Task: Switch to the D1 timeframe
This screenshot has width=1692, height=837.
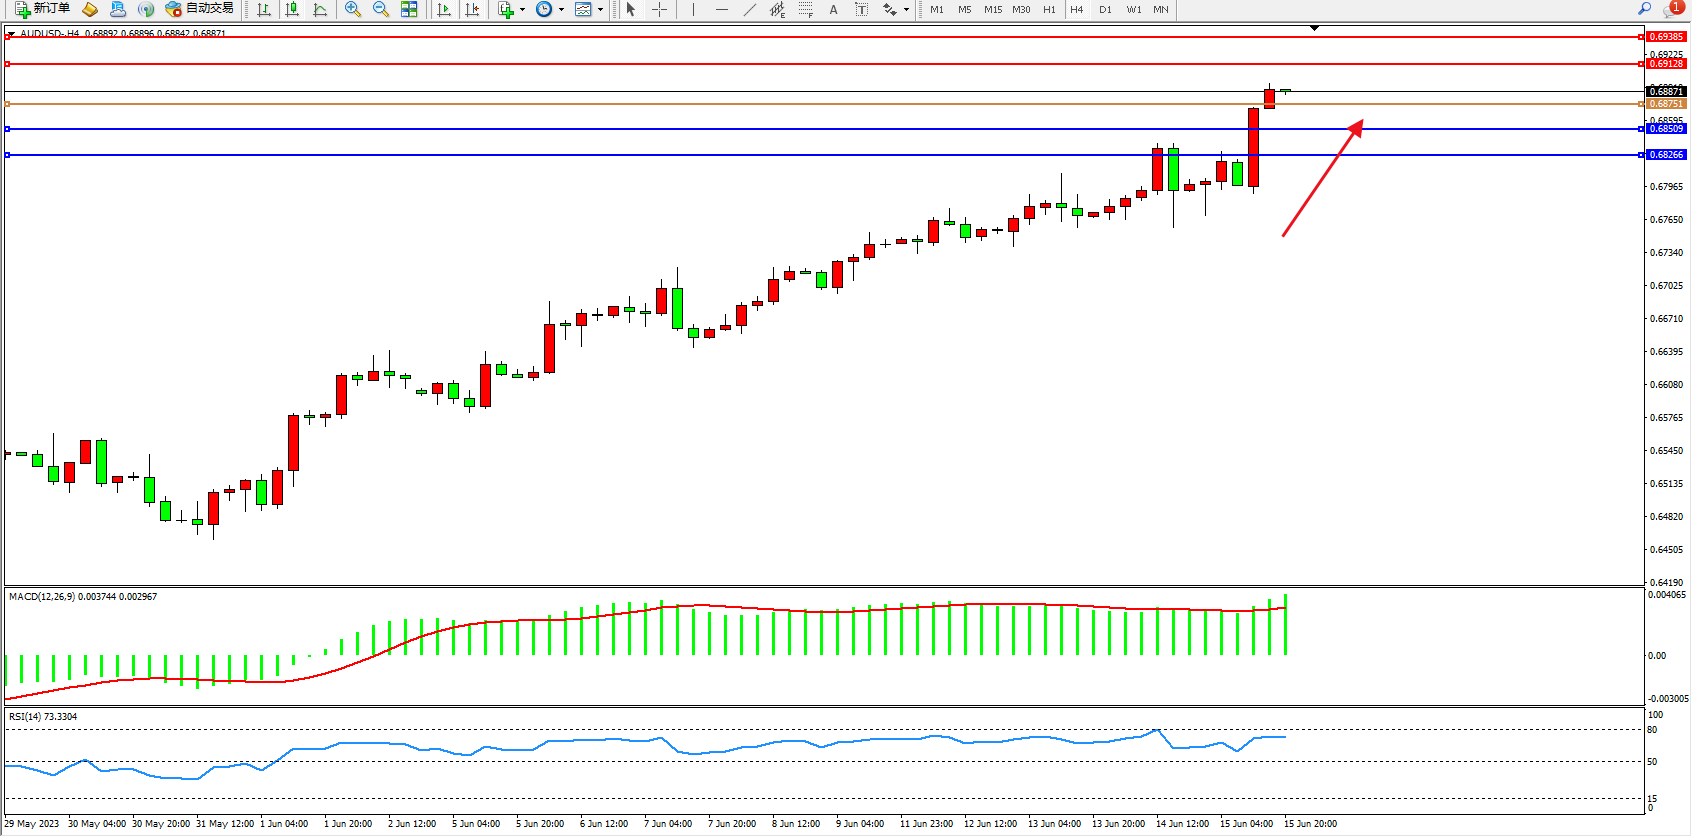Action: [x=1105, y=9]
